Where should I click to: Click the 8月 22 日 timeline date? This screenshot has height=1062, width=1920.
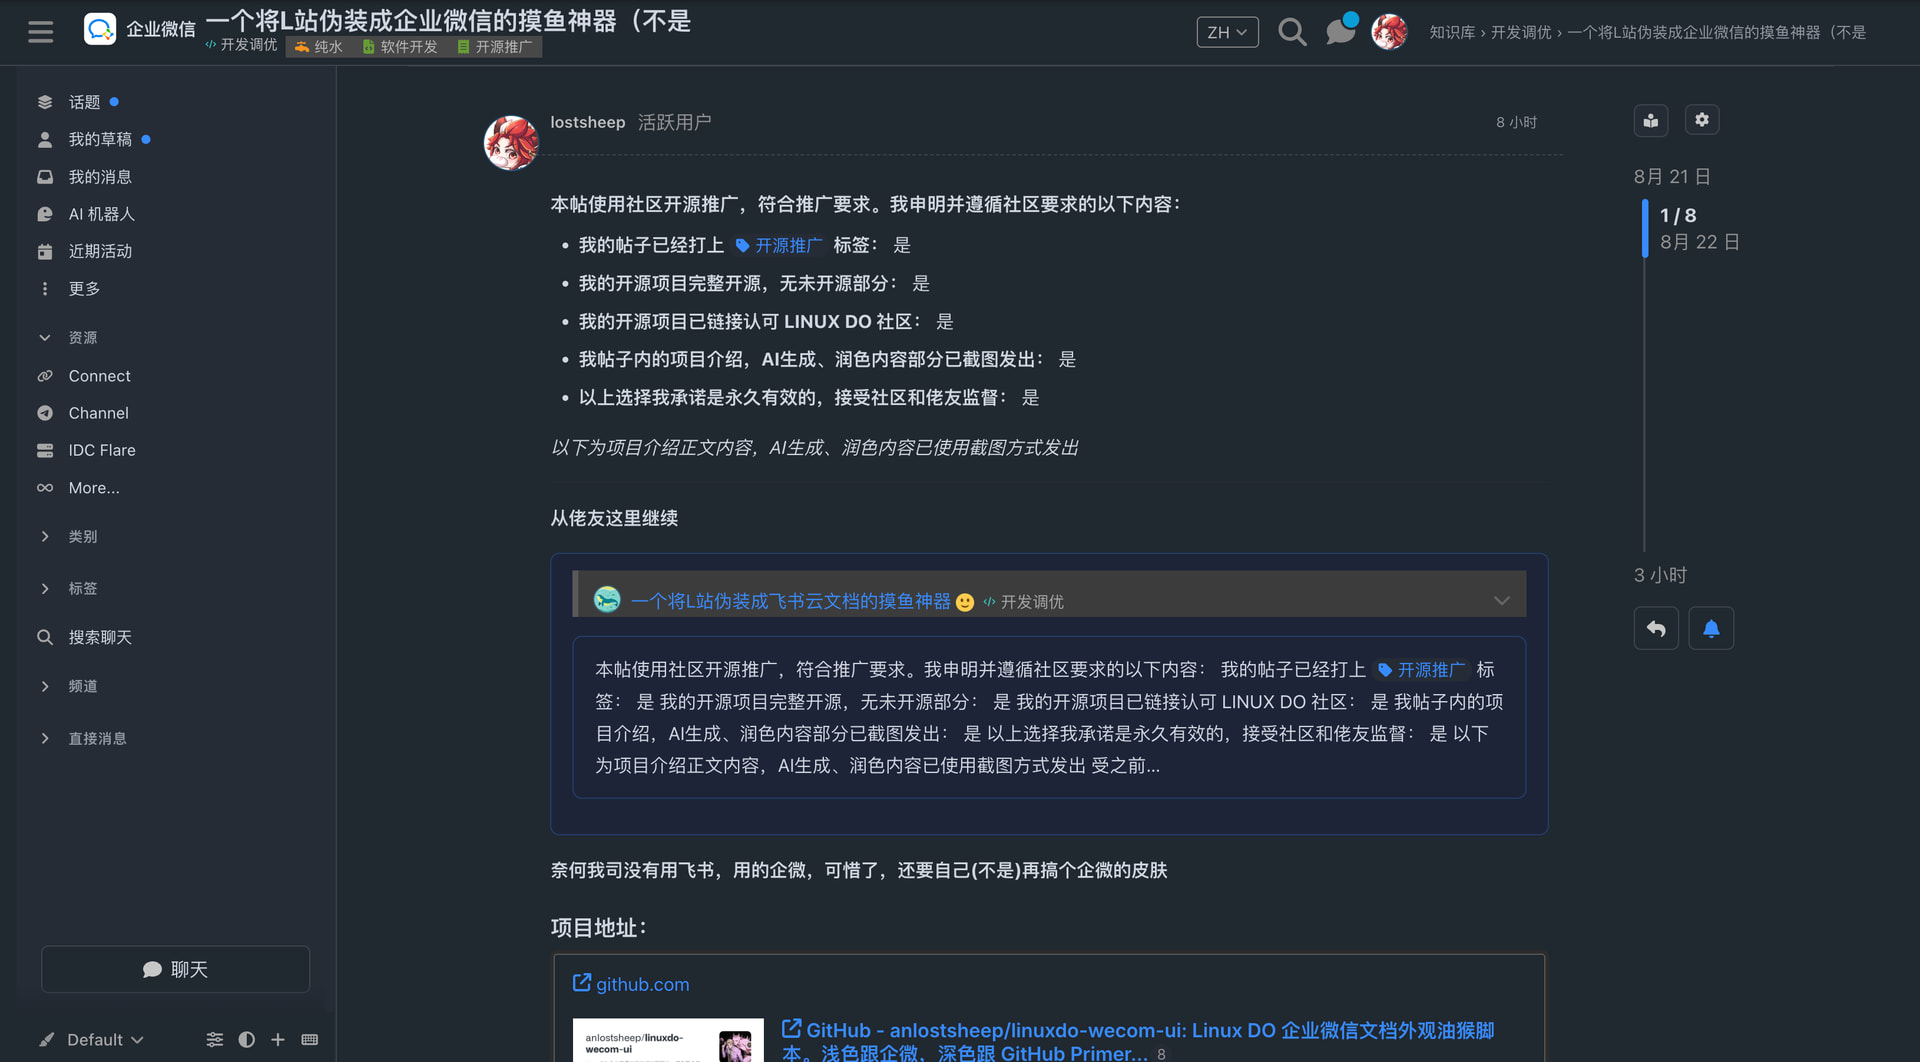point(1700,242)
